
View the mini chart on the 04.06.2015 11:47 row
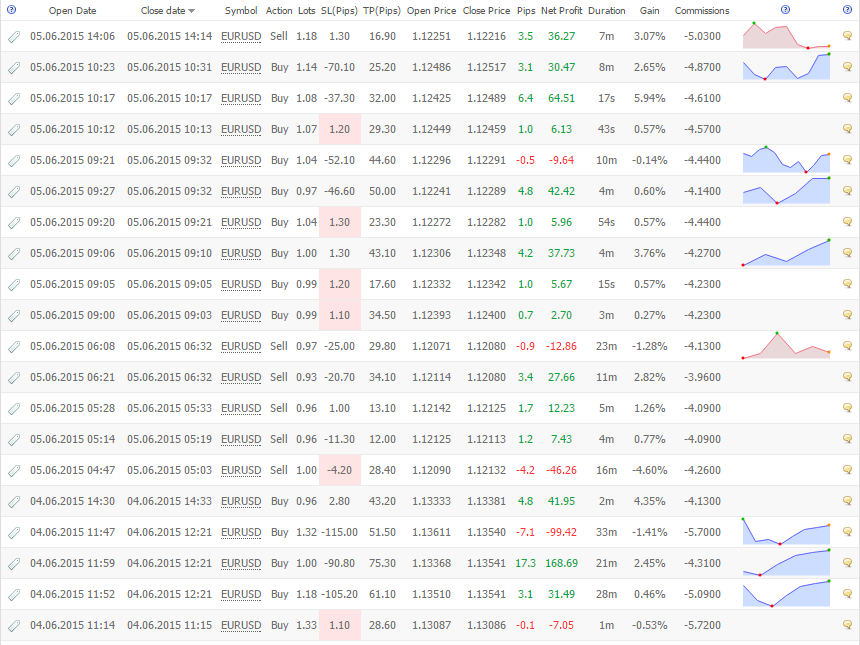[787, 531]
